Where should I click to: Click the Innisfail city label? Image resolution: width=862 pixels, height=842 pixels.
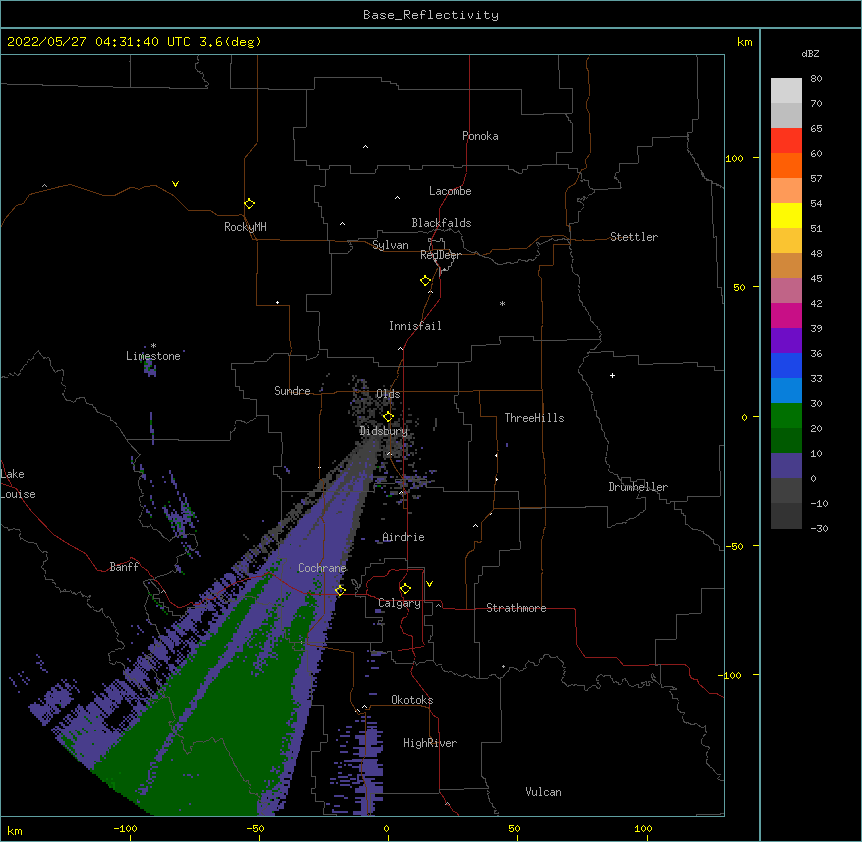tap(415, 326)
